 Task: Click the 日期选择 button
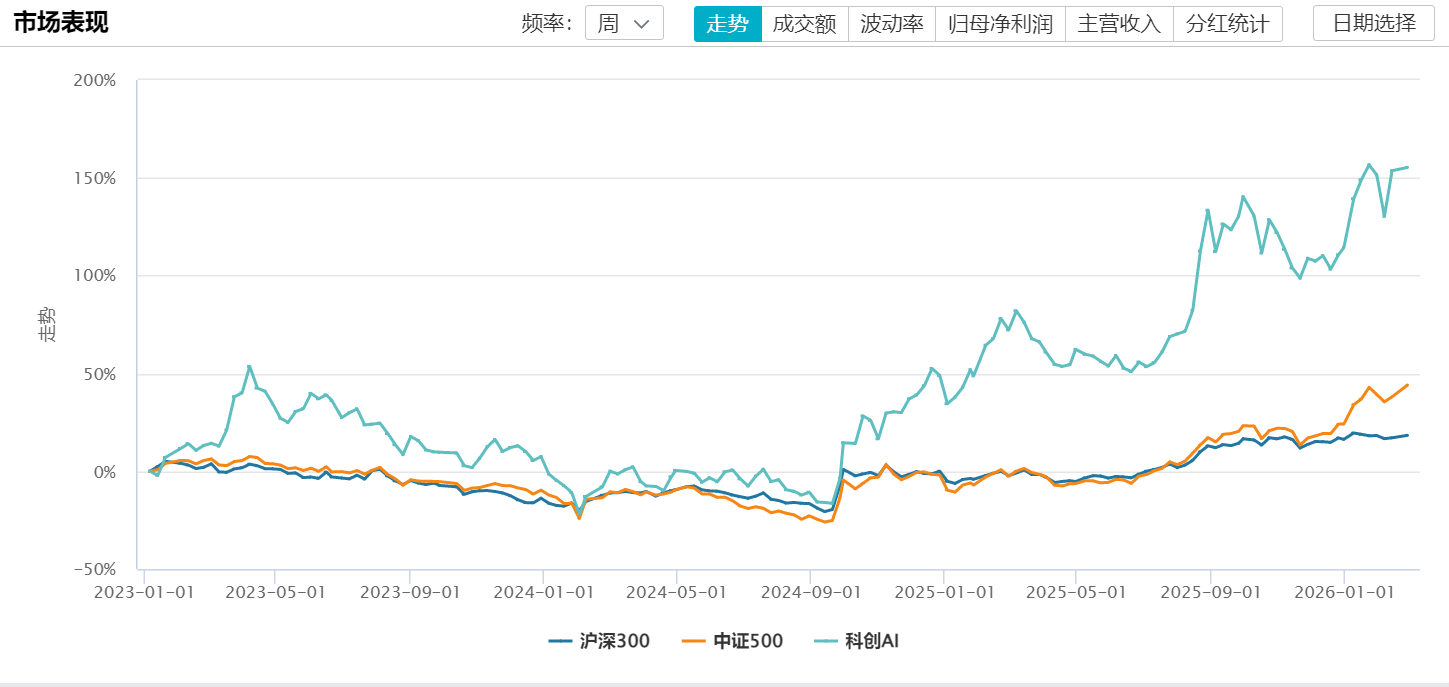coord(1374,24)
